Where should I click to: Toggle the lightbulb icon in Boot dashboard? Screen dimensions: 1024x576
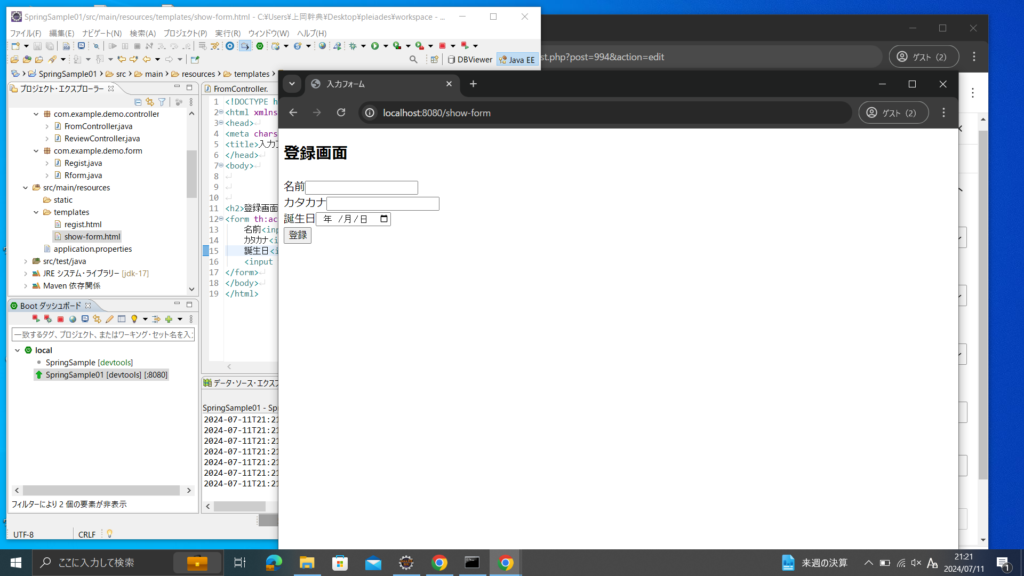tap(135, 318)
